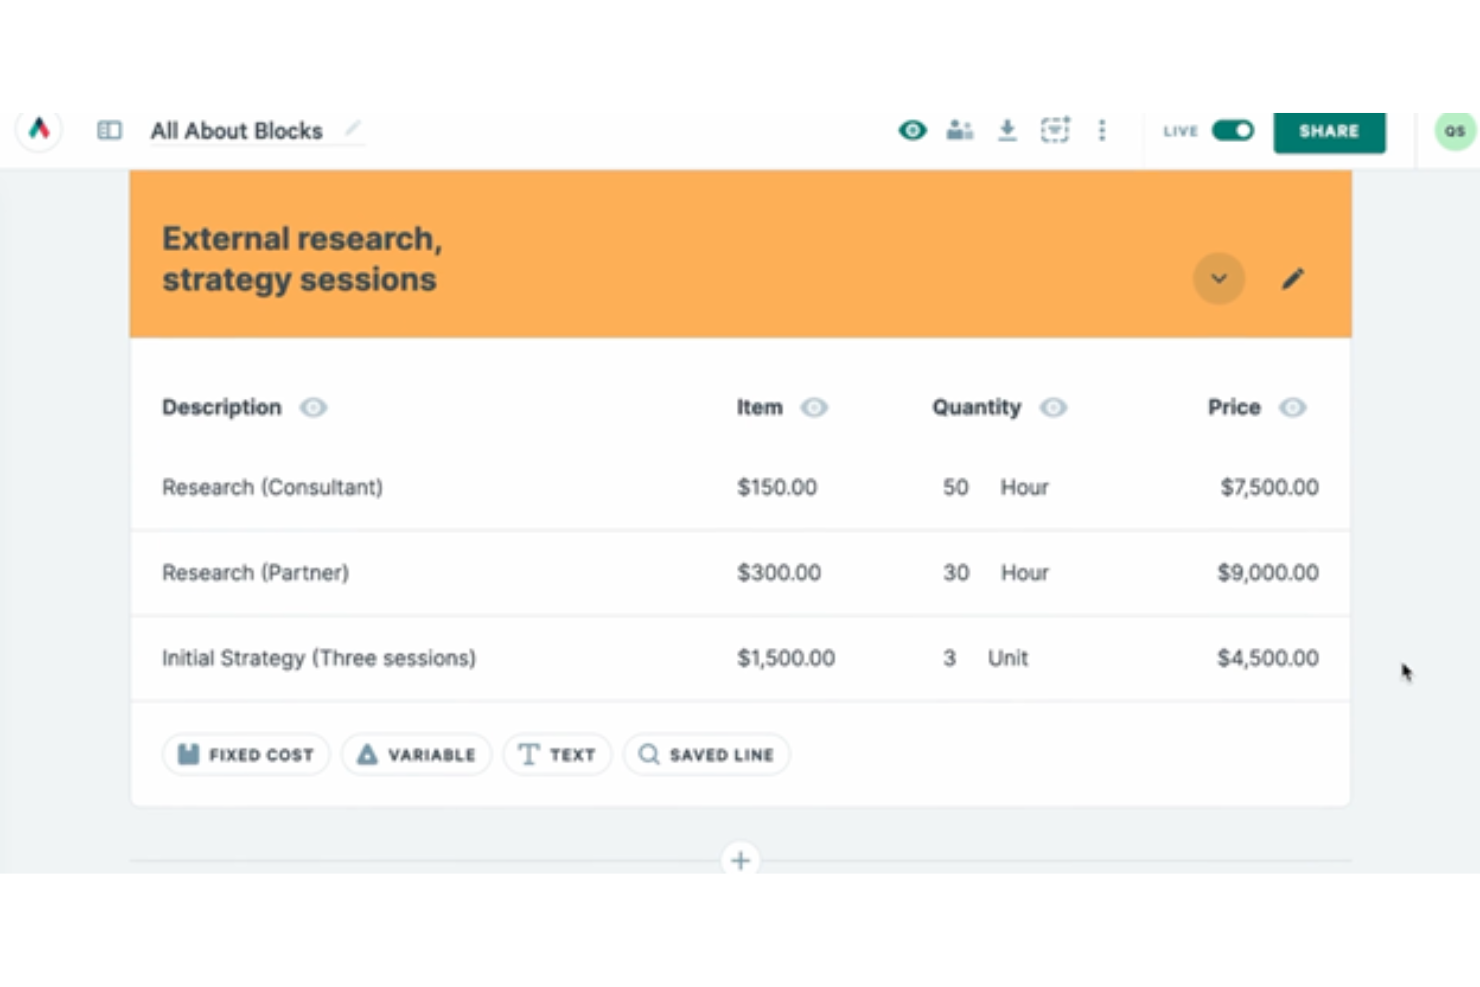Open the preview eye icon in the toolbar
This screenshot has width=1480, height=987.
click(912, 130)
